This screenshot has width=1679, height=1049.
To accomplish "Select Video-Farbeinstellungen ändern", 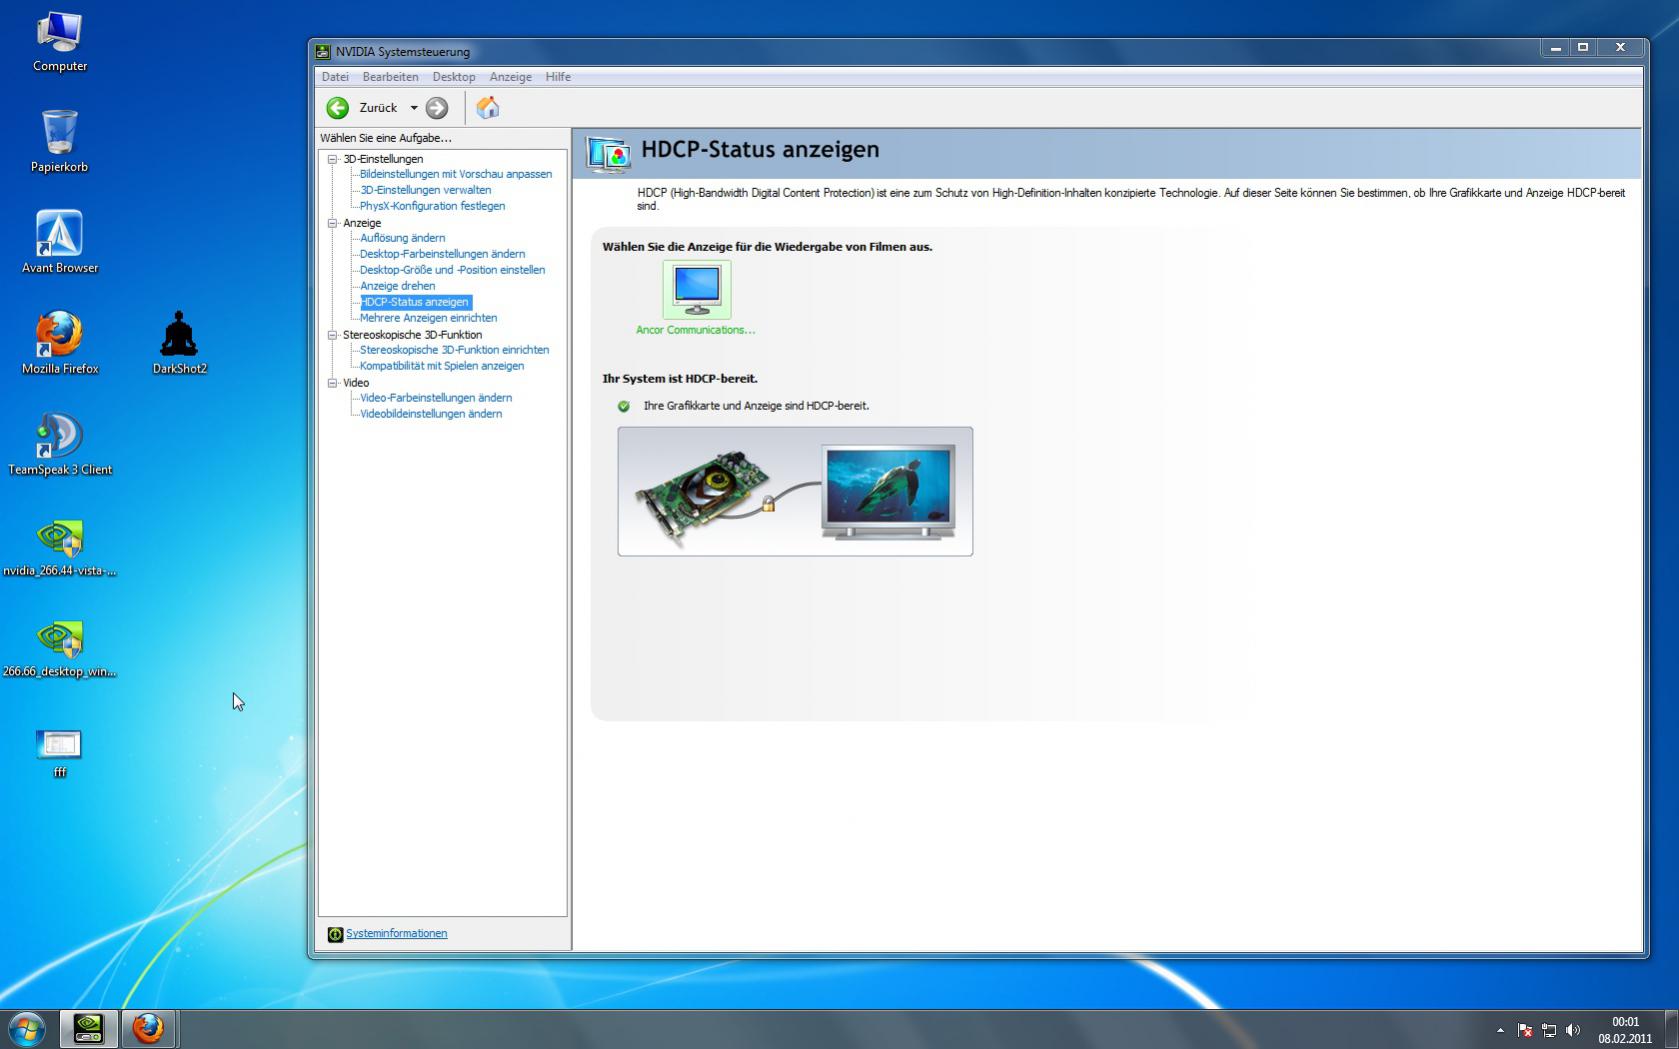I will tap(436, 398).
